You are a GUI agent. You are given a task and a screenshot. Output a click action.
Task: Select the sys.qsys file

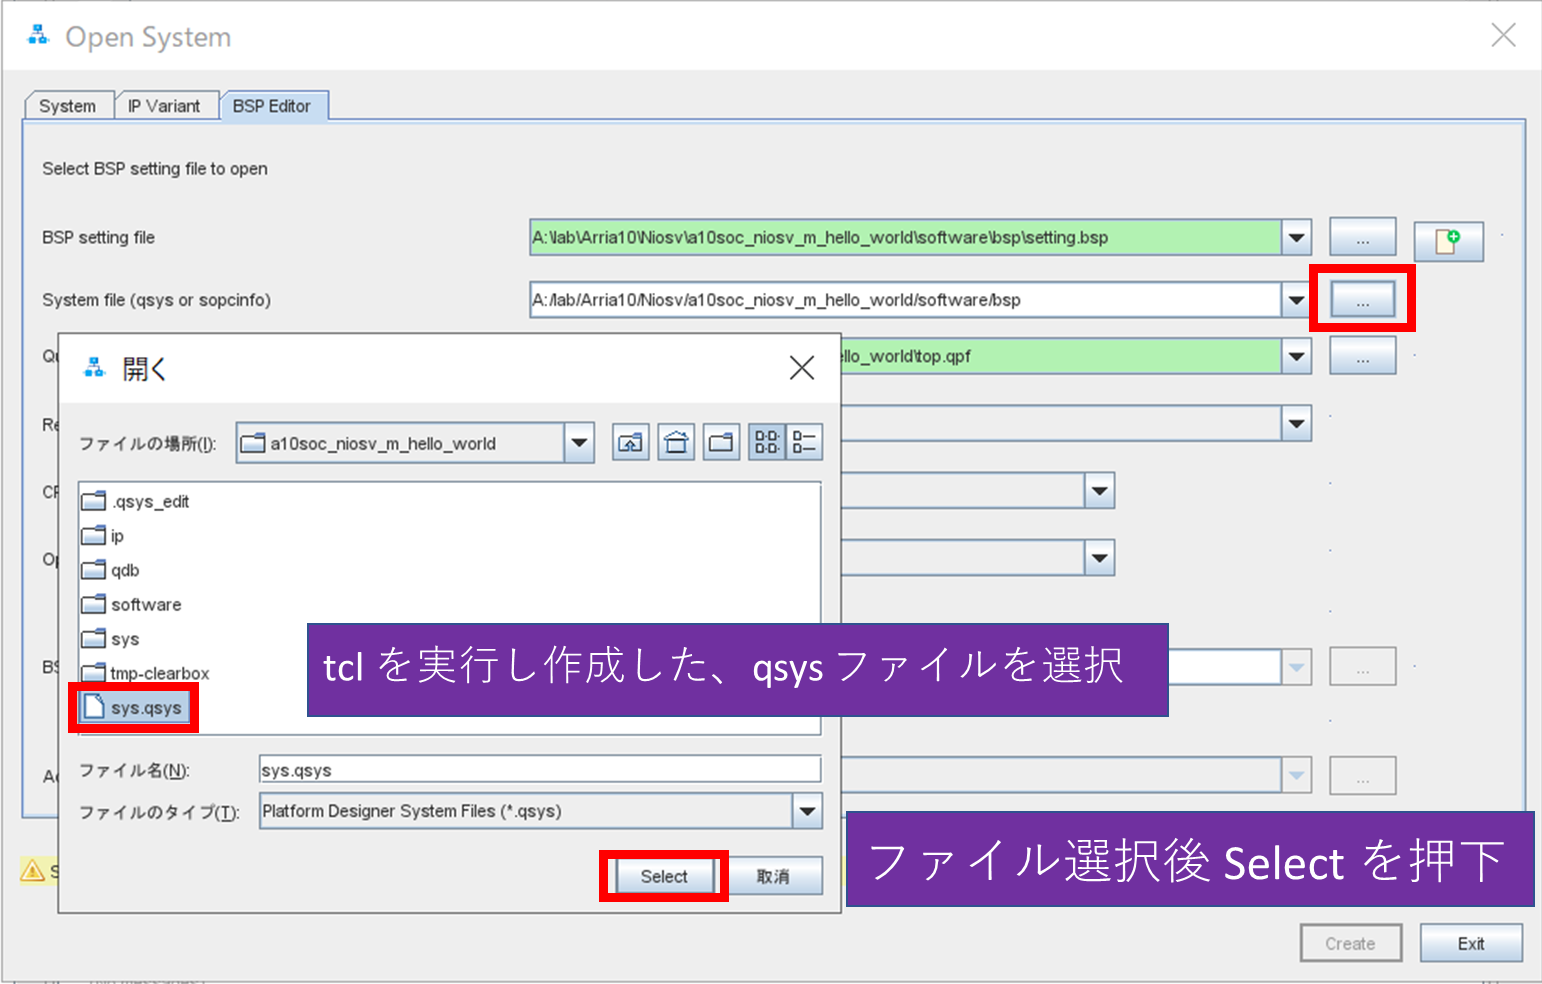click(x=145, y=708)
